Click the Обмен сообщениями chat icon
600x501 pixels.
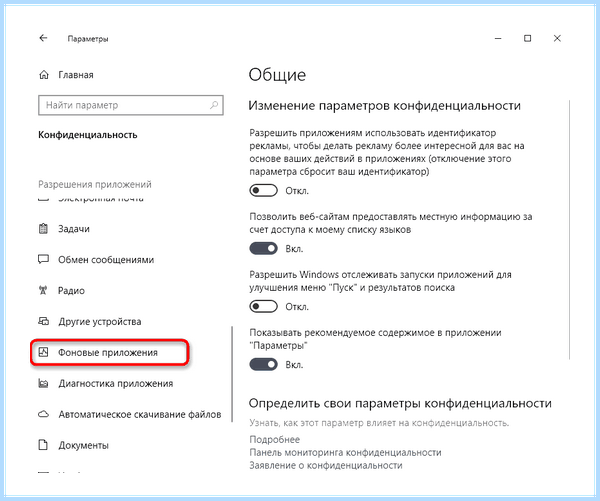(44, 259)
